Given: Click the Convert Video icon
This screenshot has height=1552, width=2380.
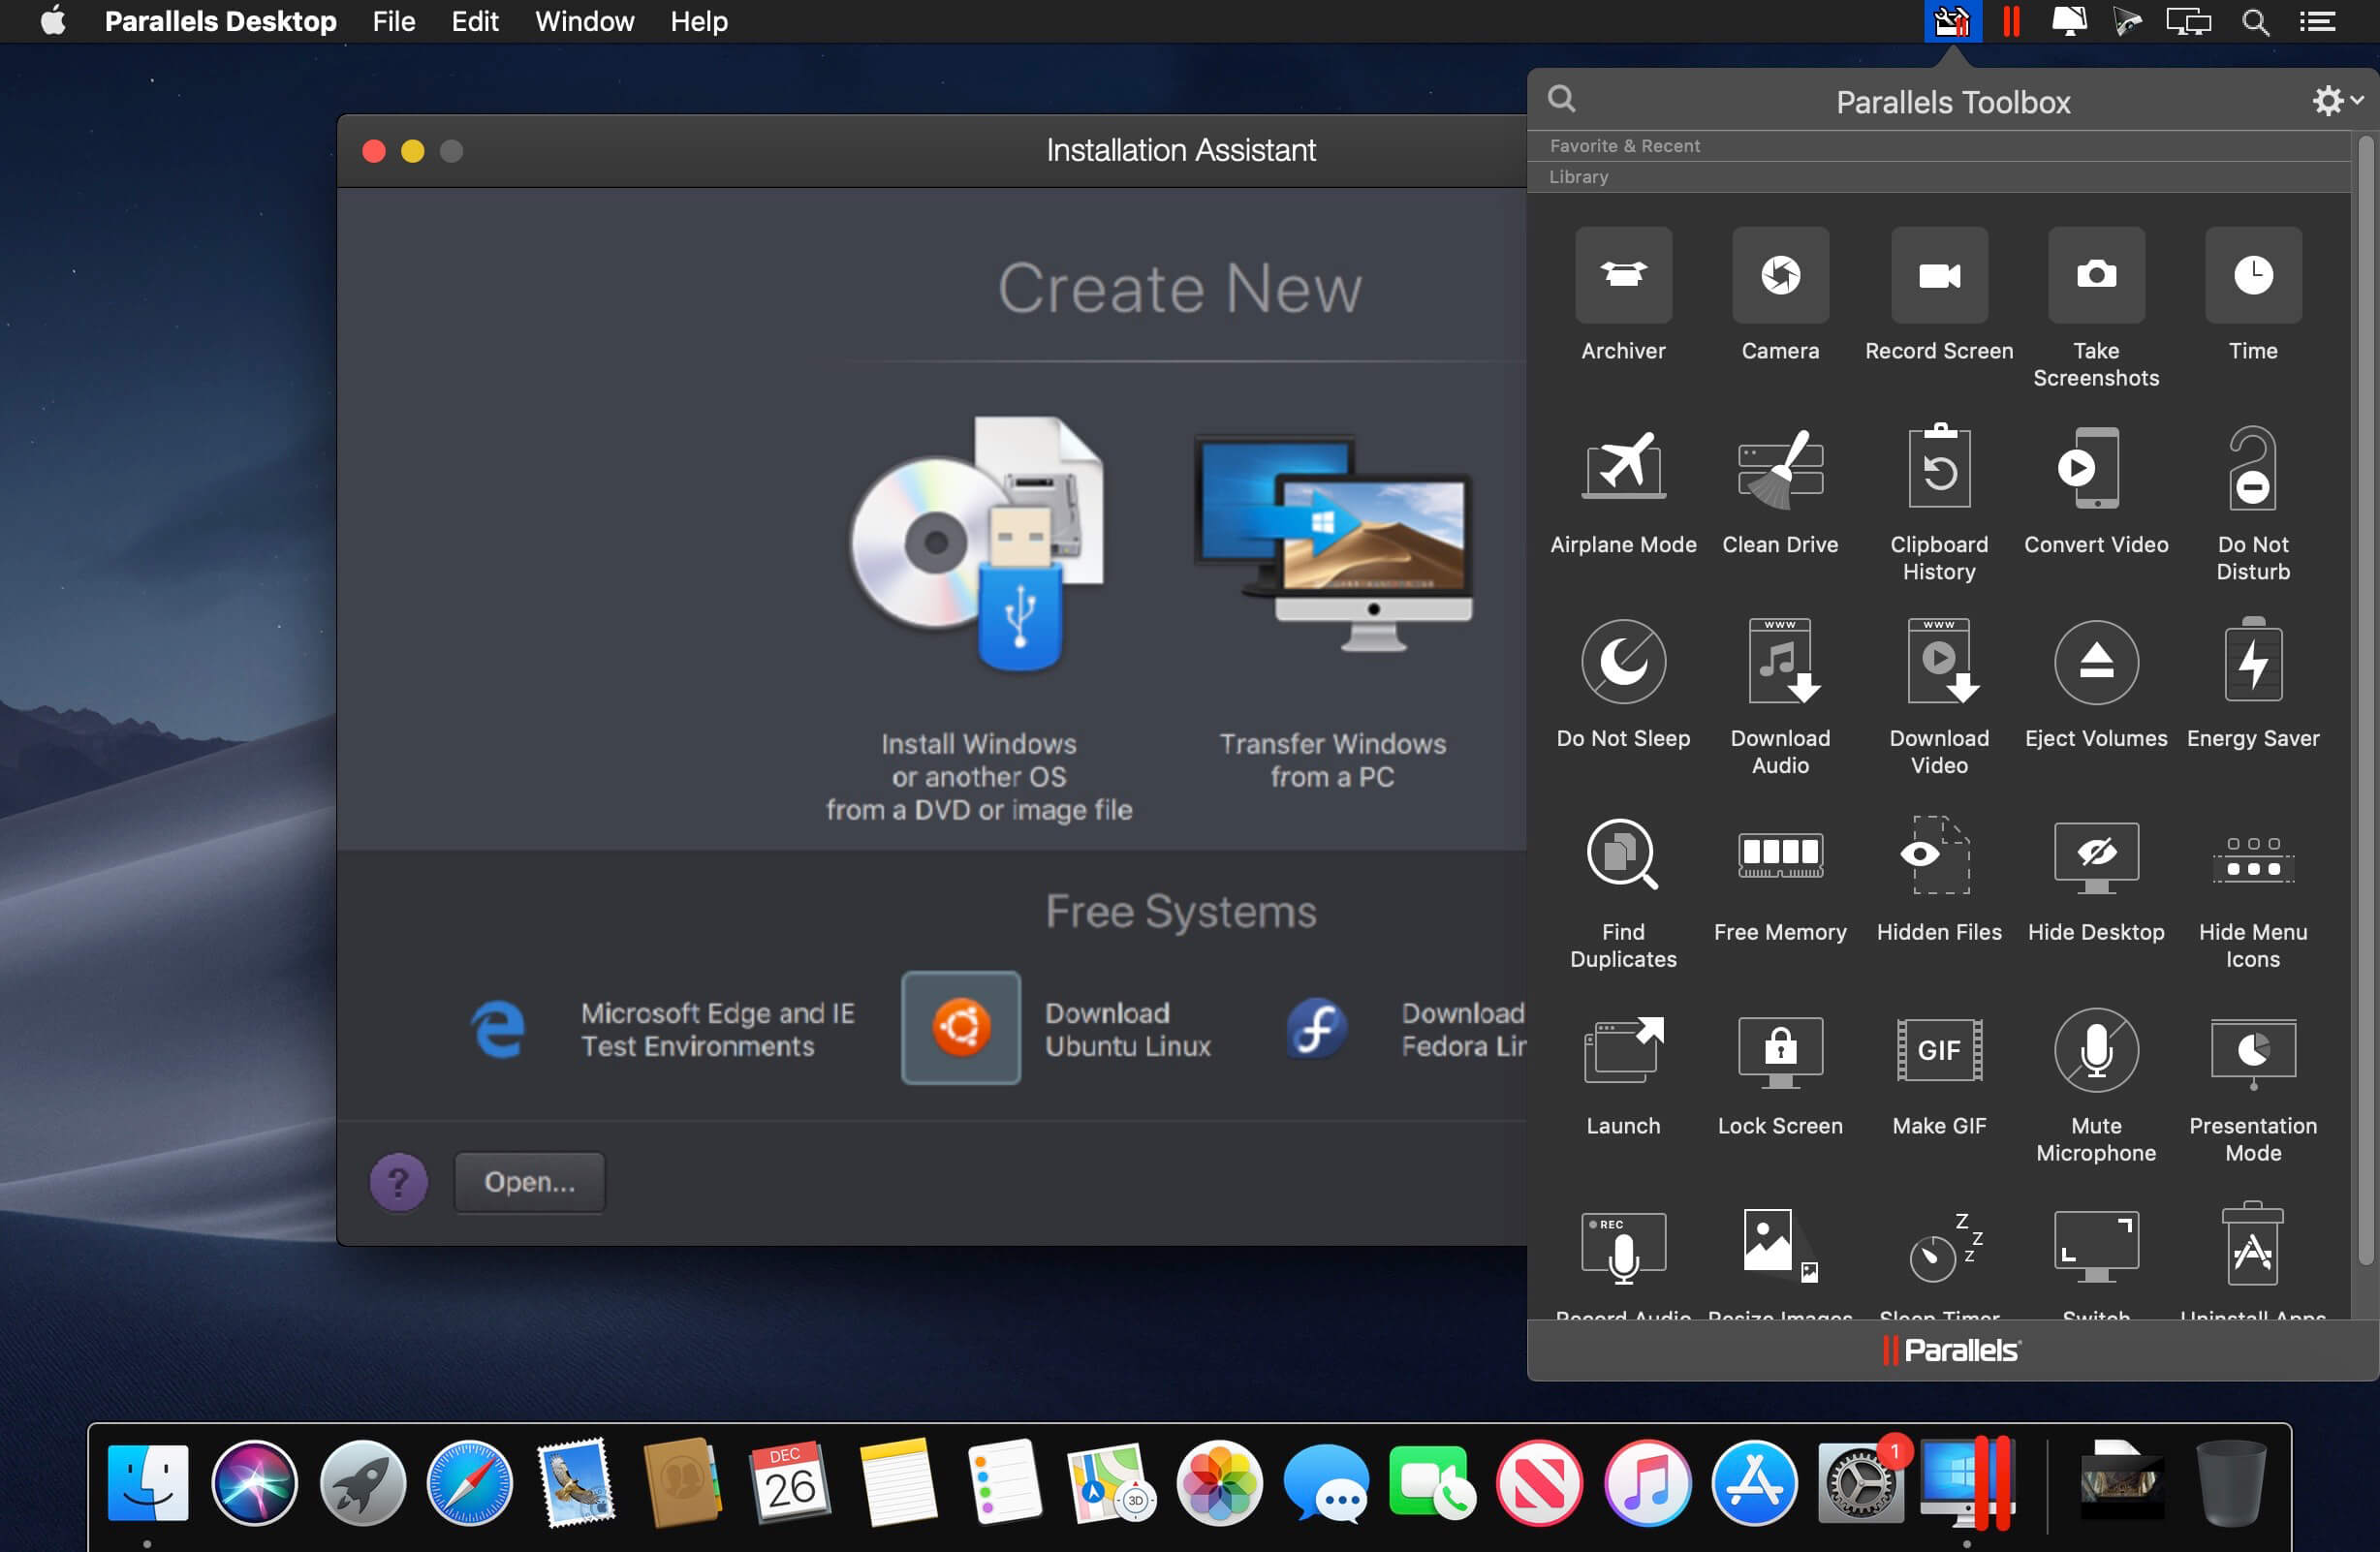Looking at the screenshot, I should click(2095, 468).
